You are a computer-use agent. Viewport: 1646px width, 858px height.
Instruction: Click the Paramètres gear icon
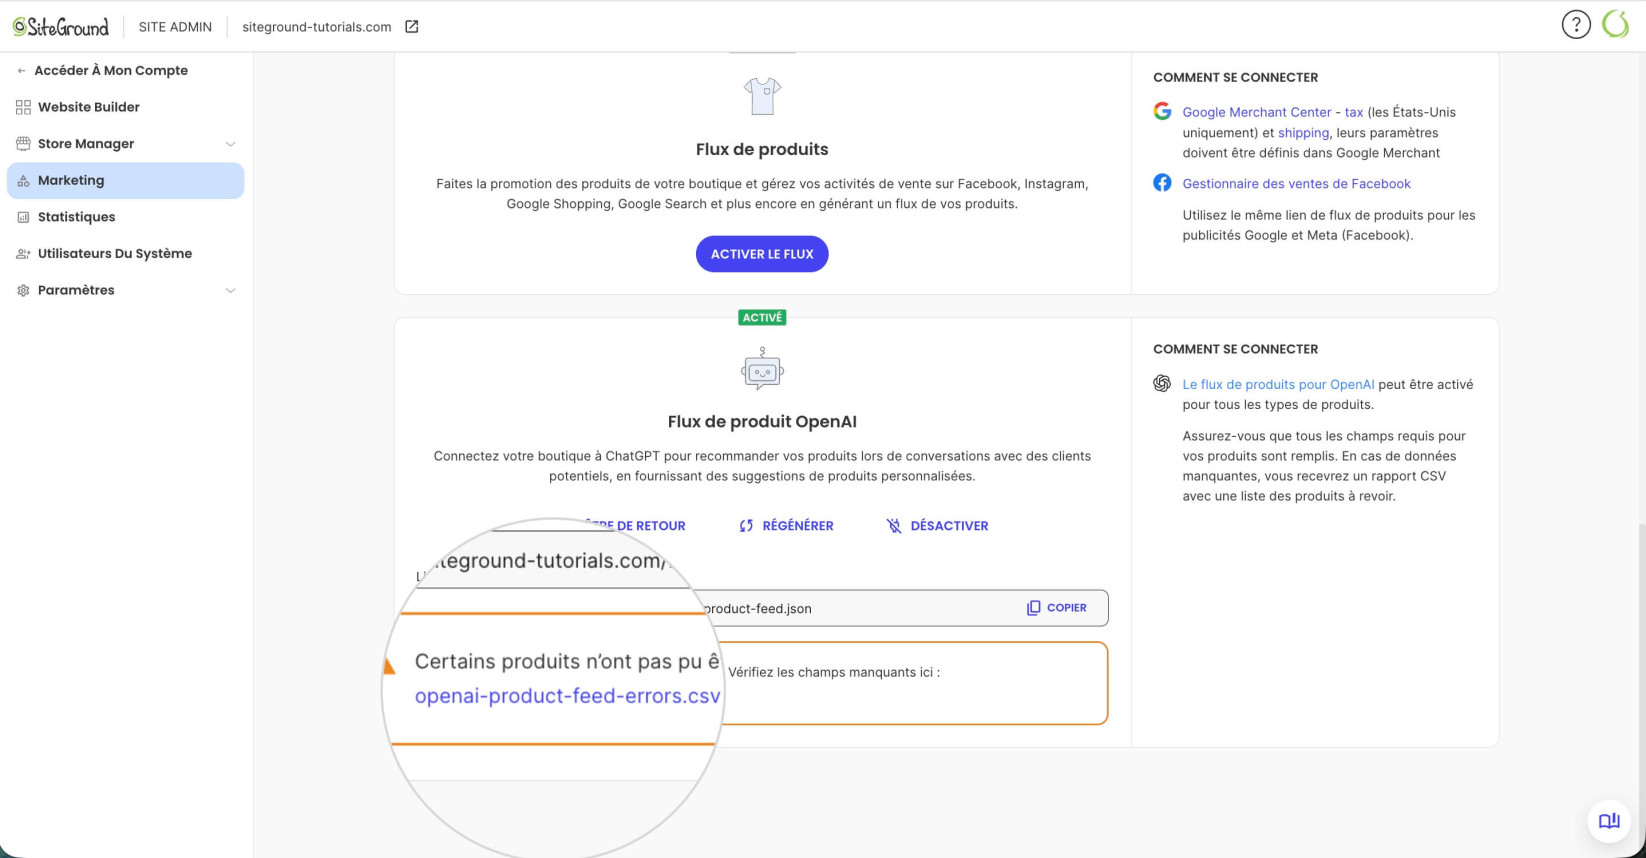click(23, 290)
